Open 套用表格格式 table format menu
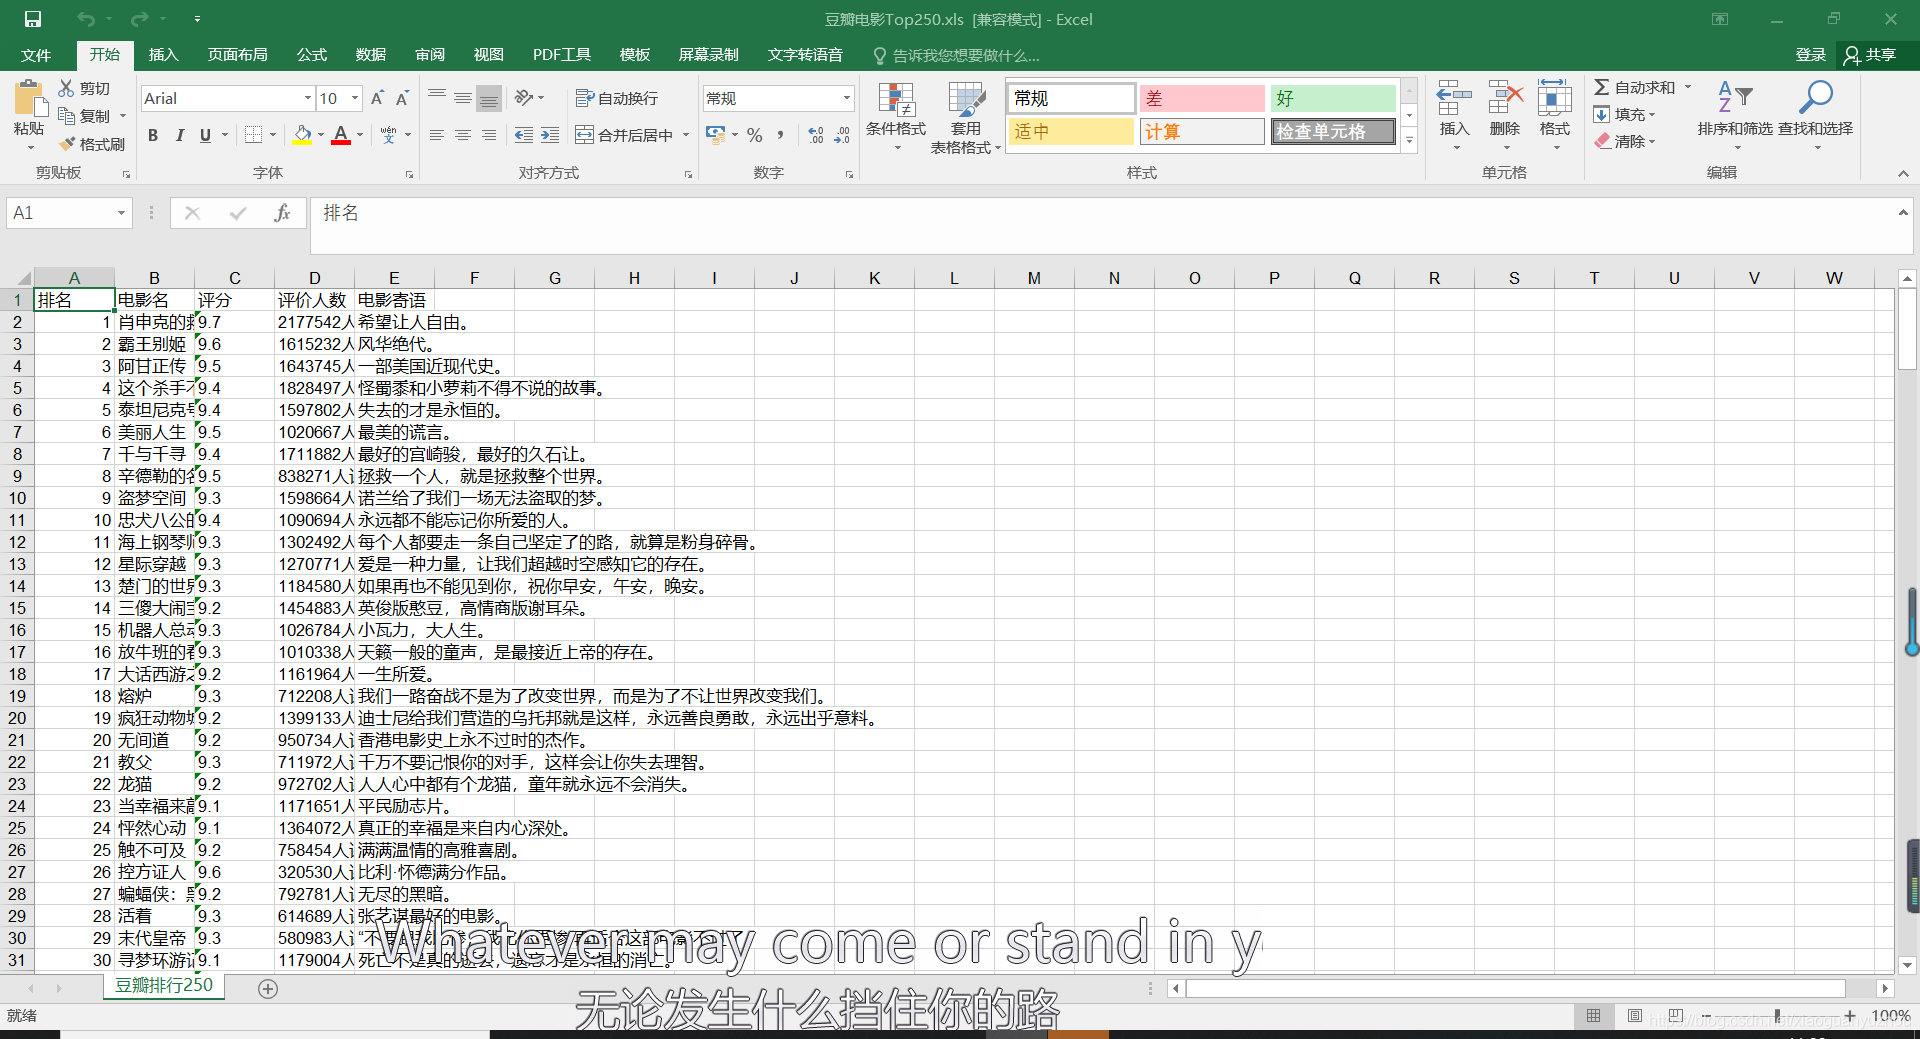The height and width of the screenshot is (1039, 1920). pos(966,118)
